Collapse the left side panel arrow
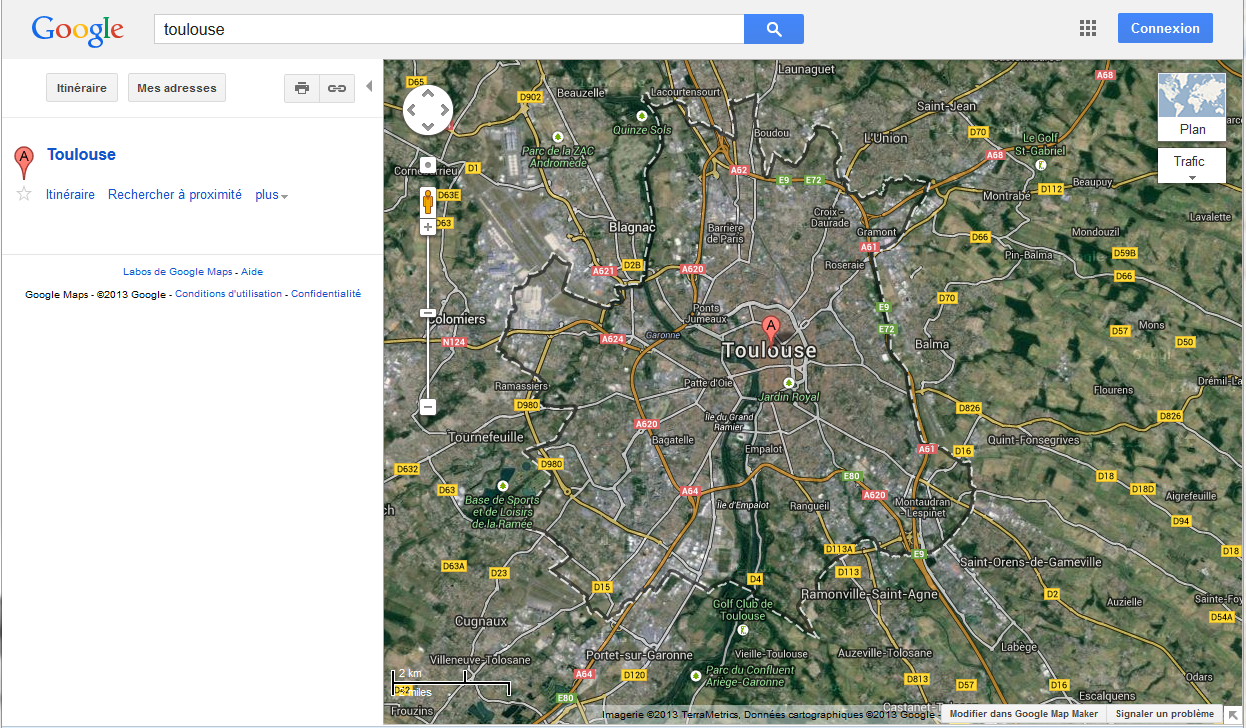Viewport: 1246px width, 728px height. click(369, 86)
